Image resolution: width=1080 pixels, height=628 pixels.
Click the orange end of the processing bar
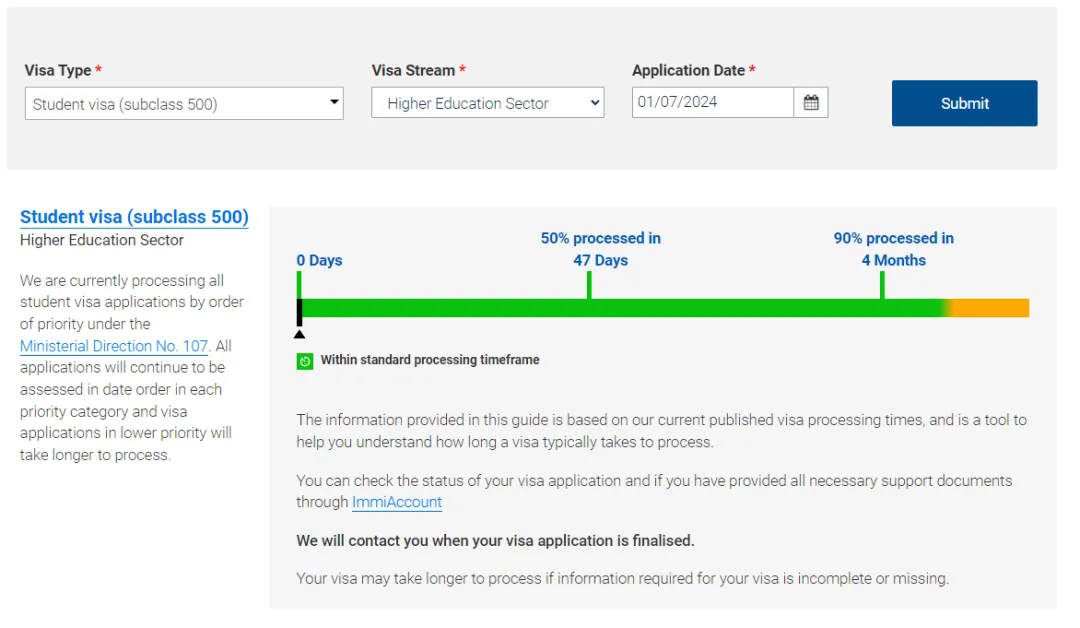pos(990,308)
